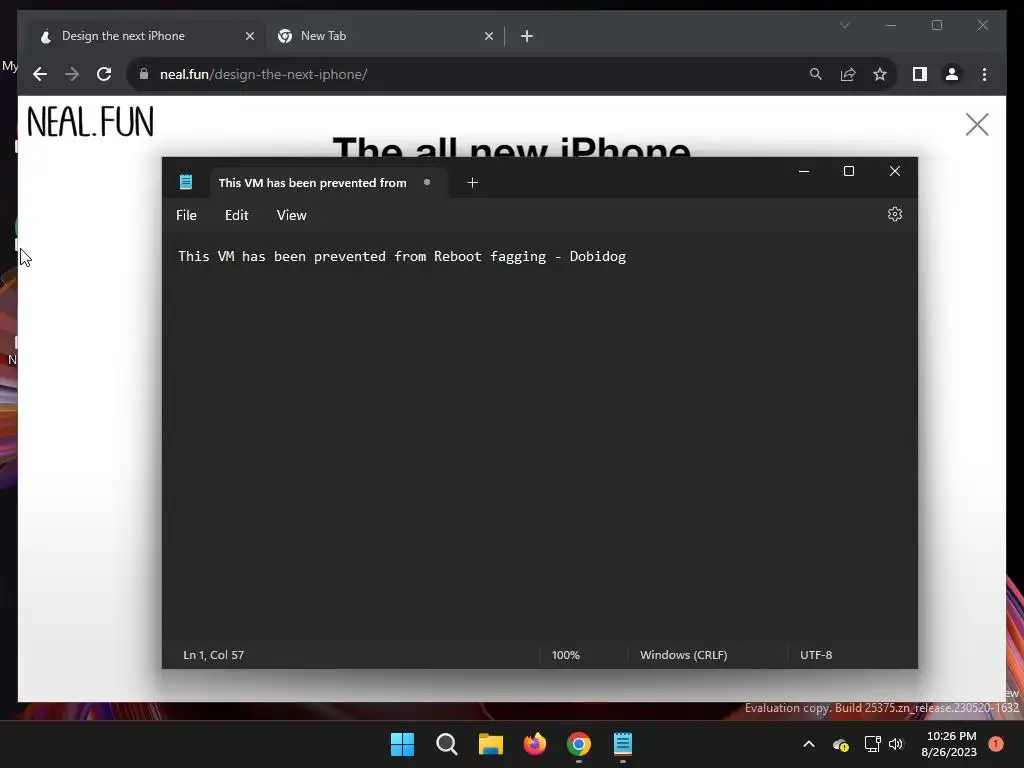Open Notepad File menu
Screen dimensions: 1024x768
coord(186,216)
